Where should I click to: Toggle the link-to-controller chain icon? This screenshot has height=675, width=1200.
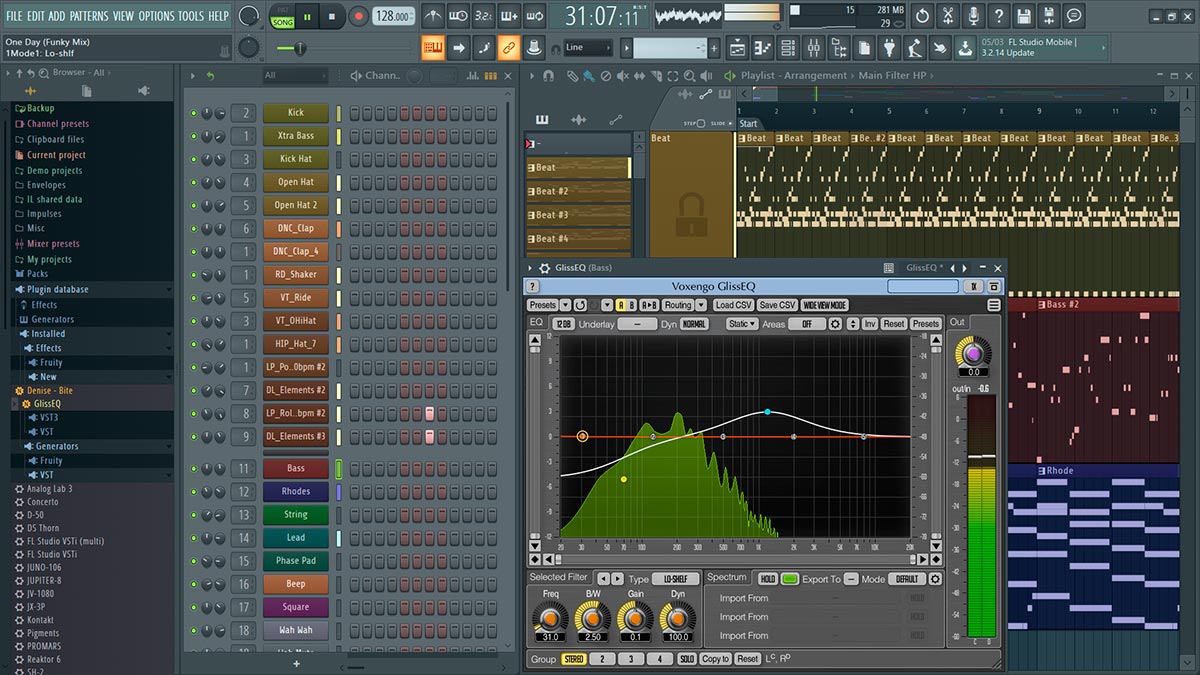coord(509,47)
